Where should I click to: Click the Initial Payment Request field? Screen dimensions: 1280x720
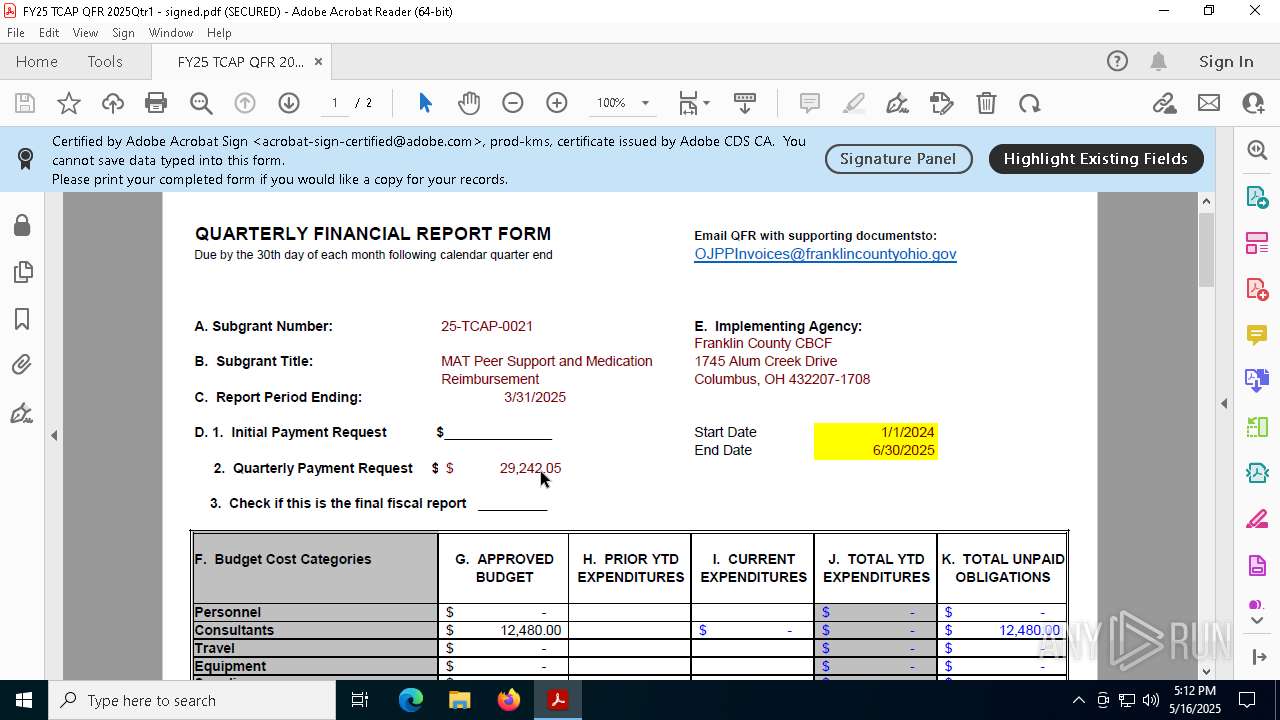pos(498,433)
